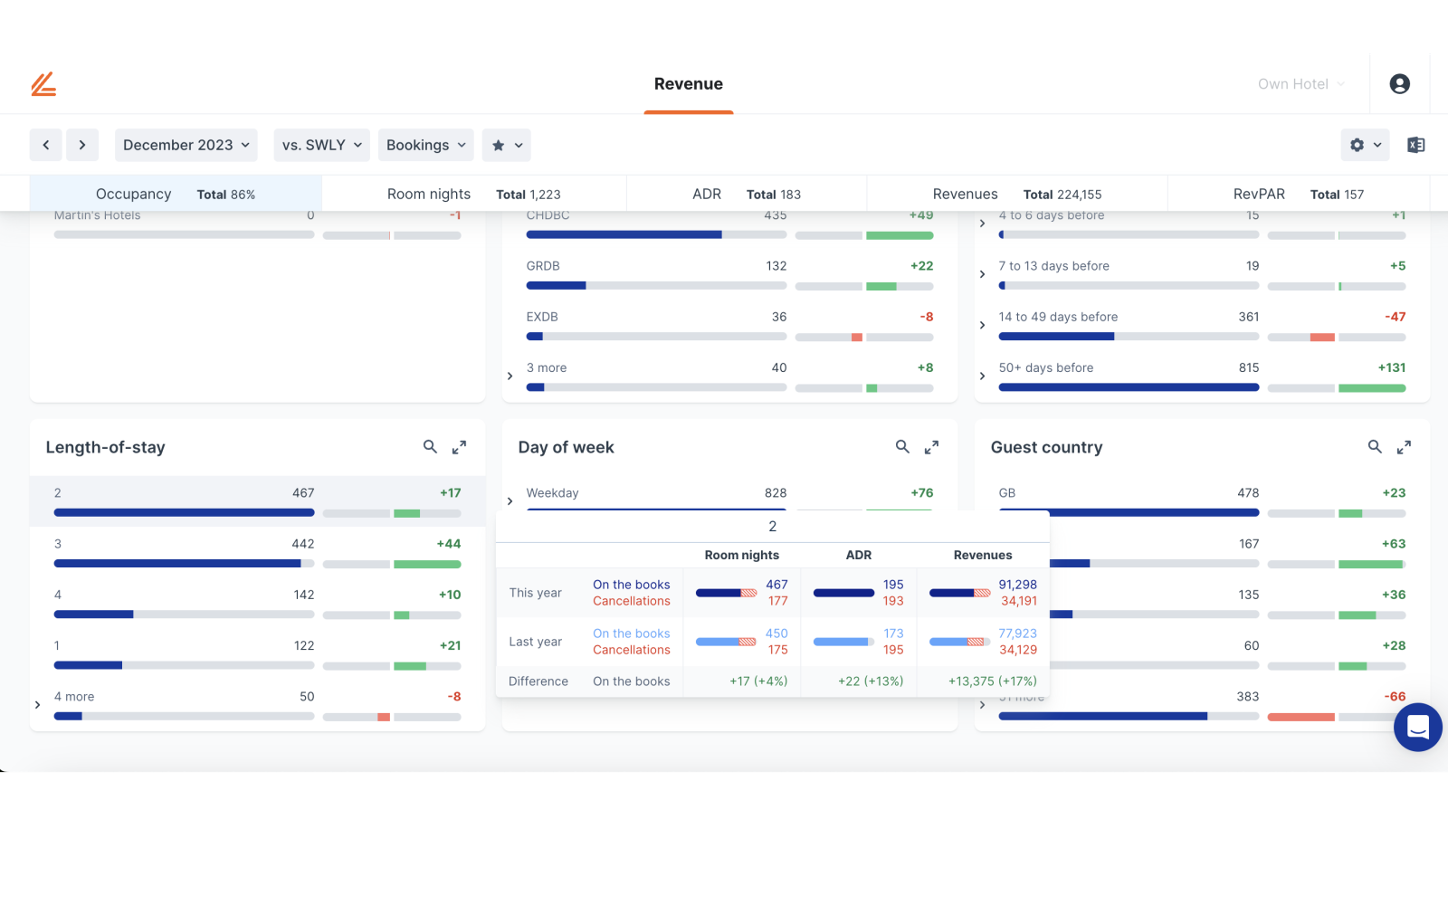Expand the Weekday row
Viewport: 1448px width, 905px height.
(510, 501)
